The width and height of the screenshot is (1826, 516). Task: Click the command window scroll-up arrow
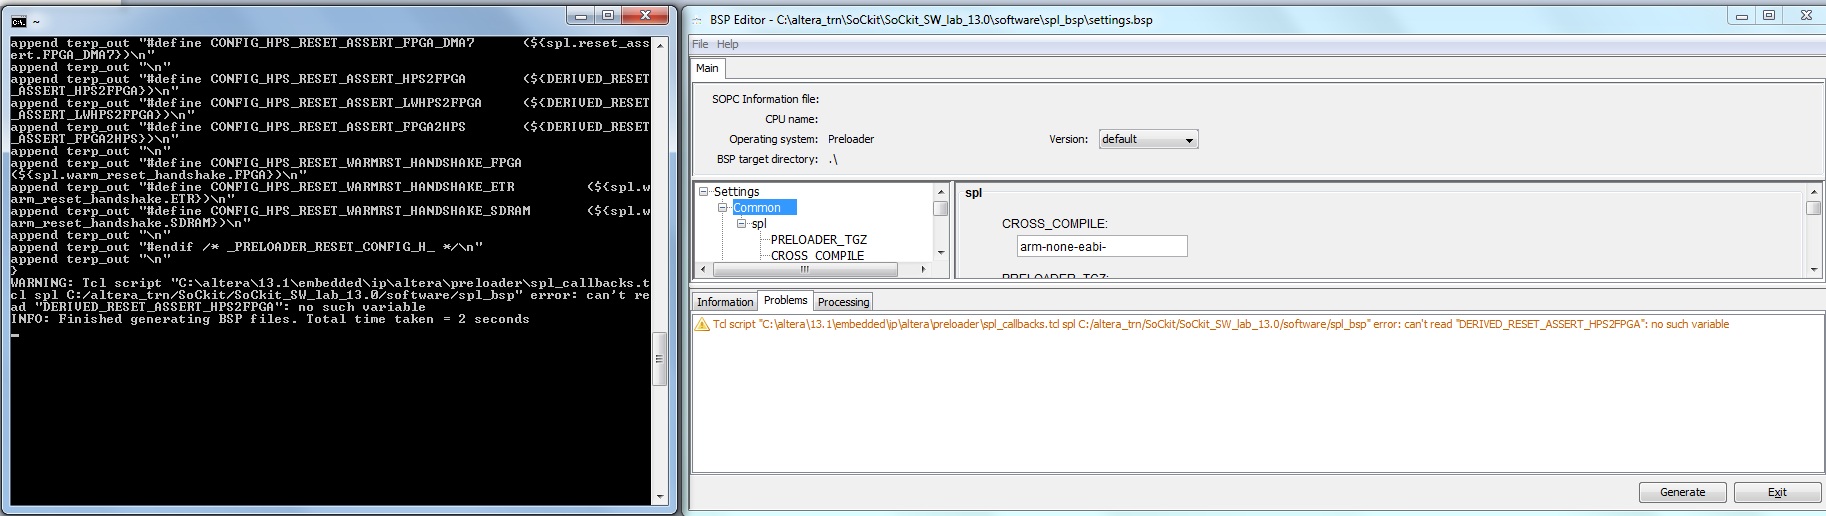click(x=659, y=44)
